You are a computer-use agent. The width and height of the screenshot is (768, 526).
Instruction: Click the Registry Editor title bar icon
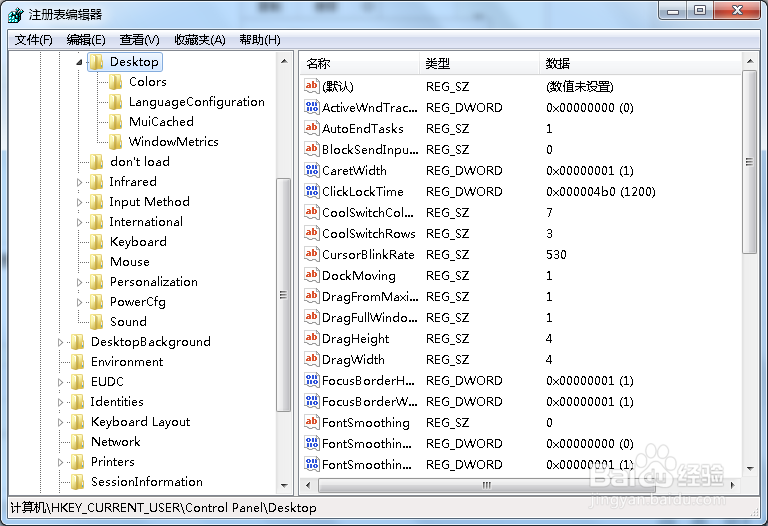[16, 15]
